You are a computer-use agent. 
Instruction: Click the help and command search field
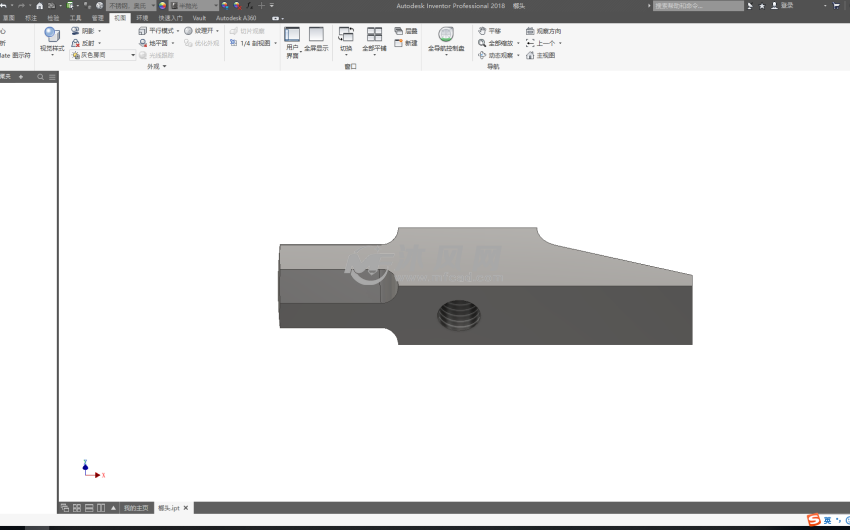tap(698, 6)
